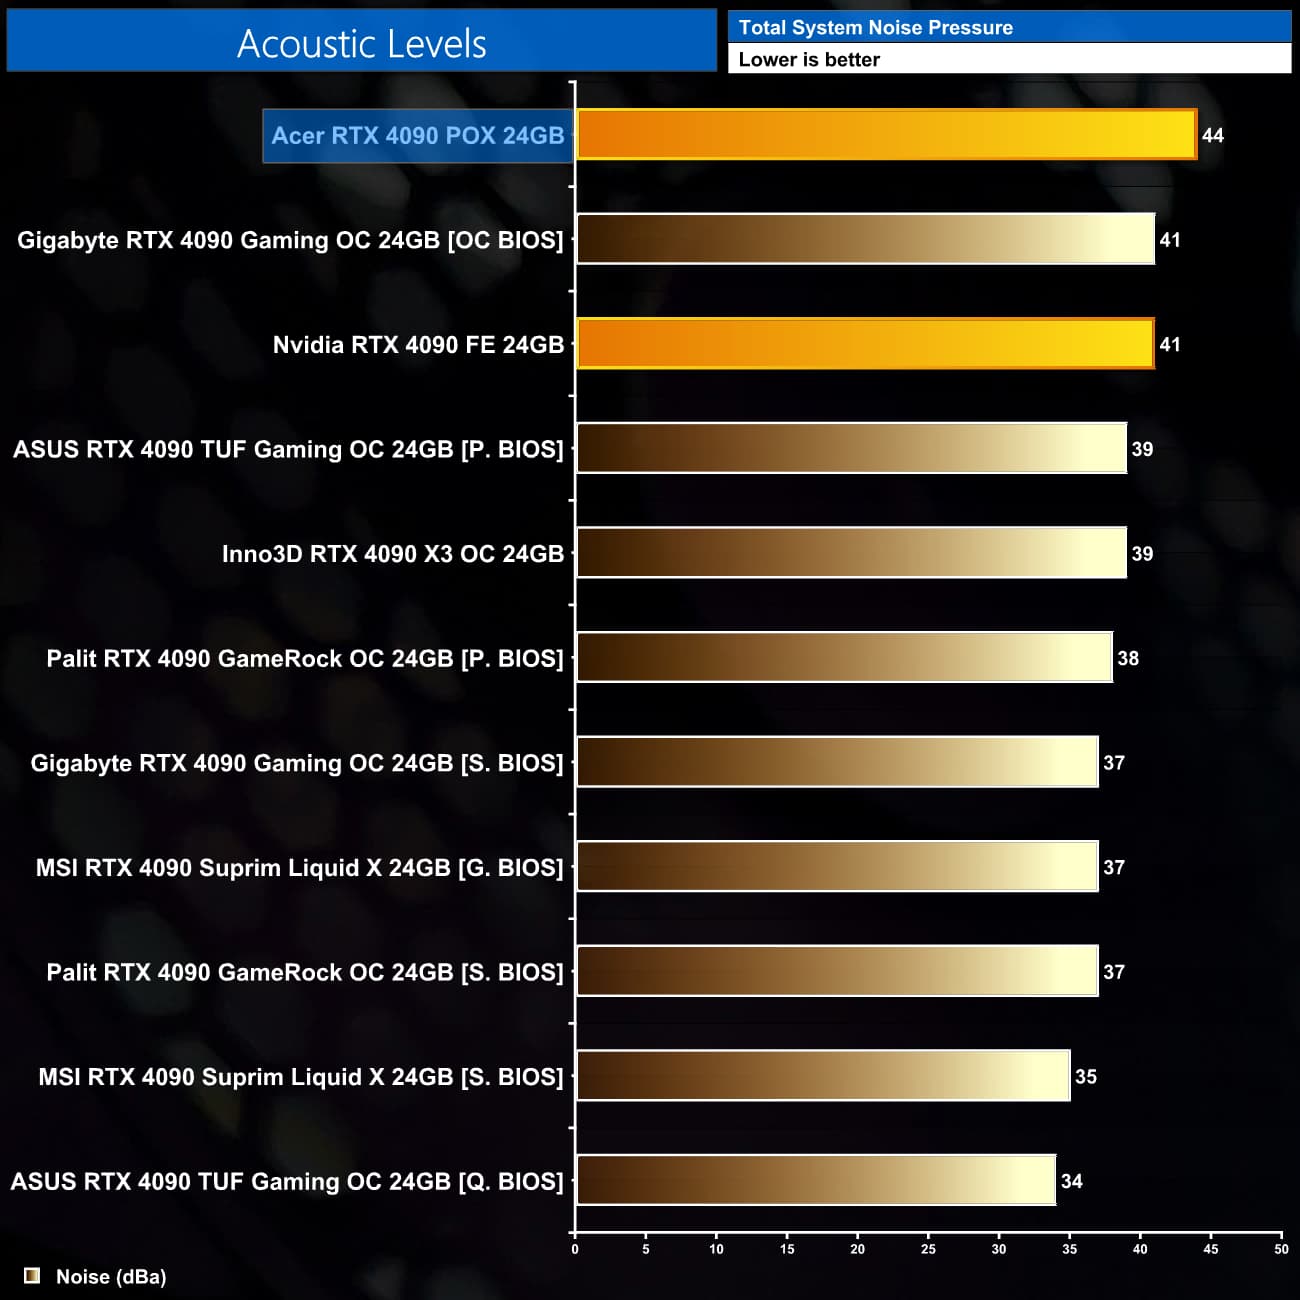Click the ASUS TUF Gaming OC [P. BIOS] bar

(x=852, y=448)
